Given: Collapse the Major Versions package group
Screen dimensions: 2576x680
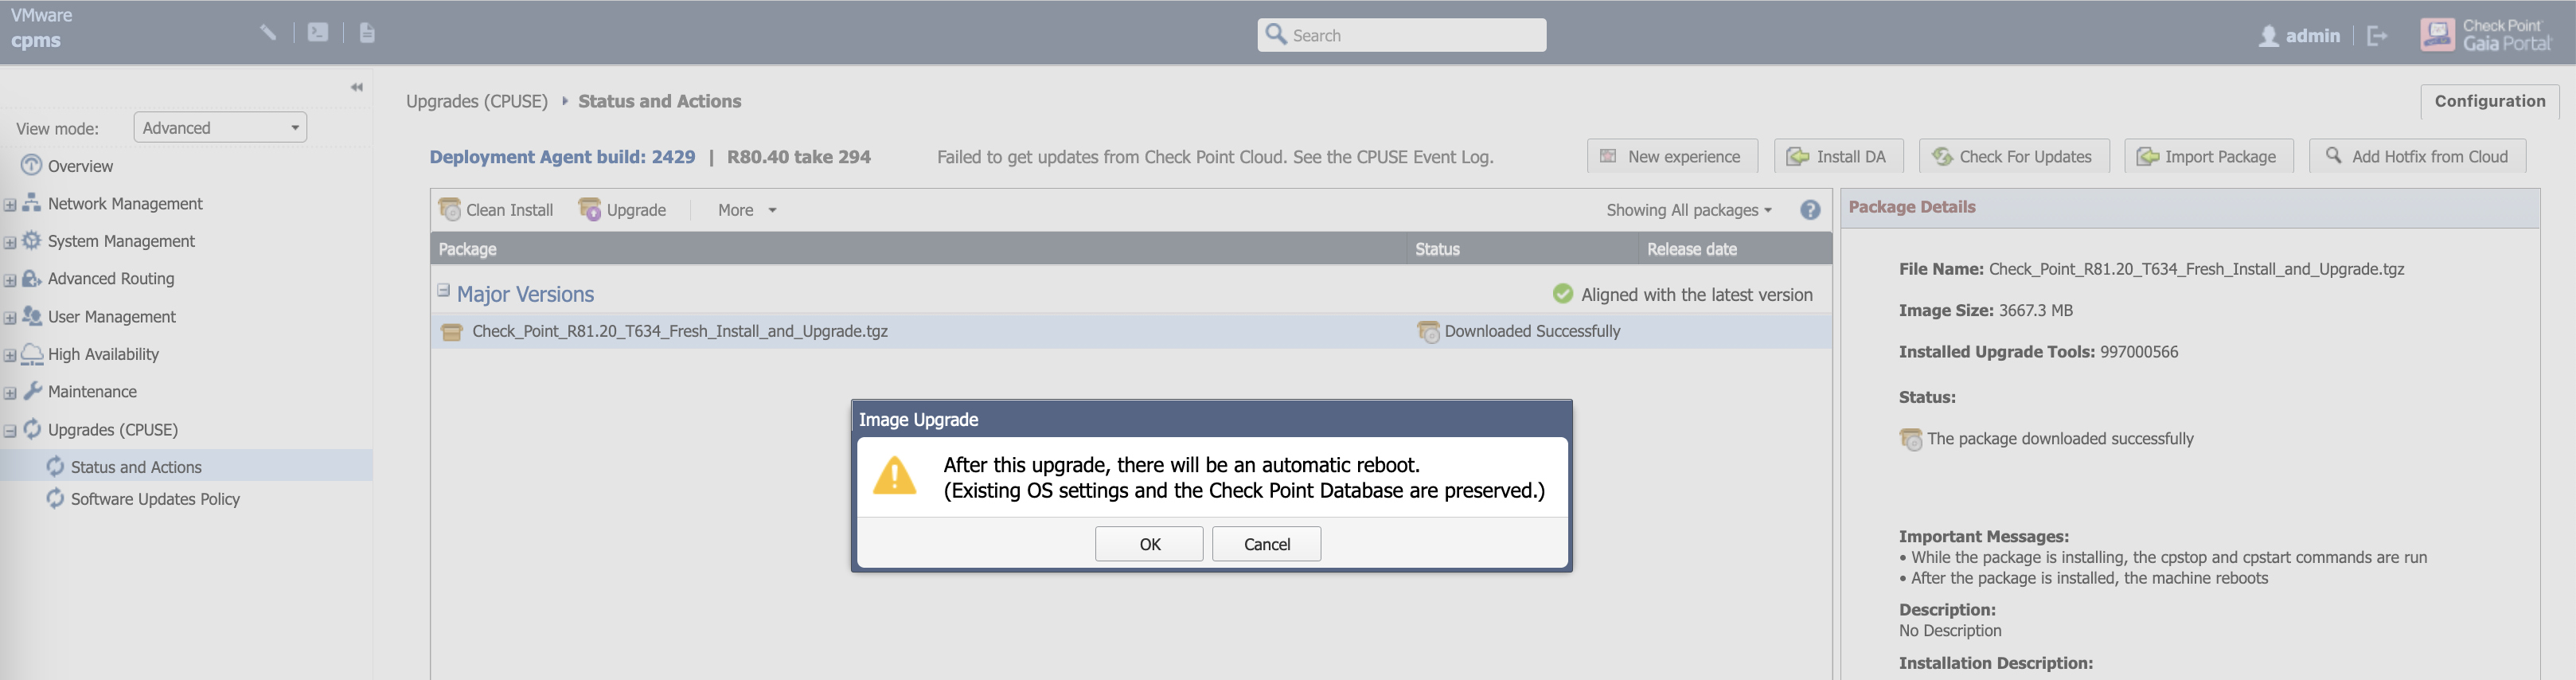Looking at the screenshot, I should 443,291.
